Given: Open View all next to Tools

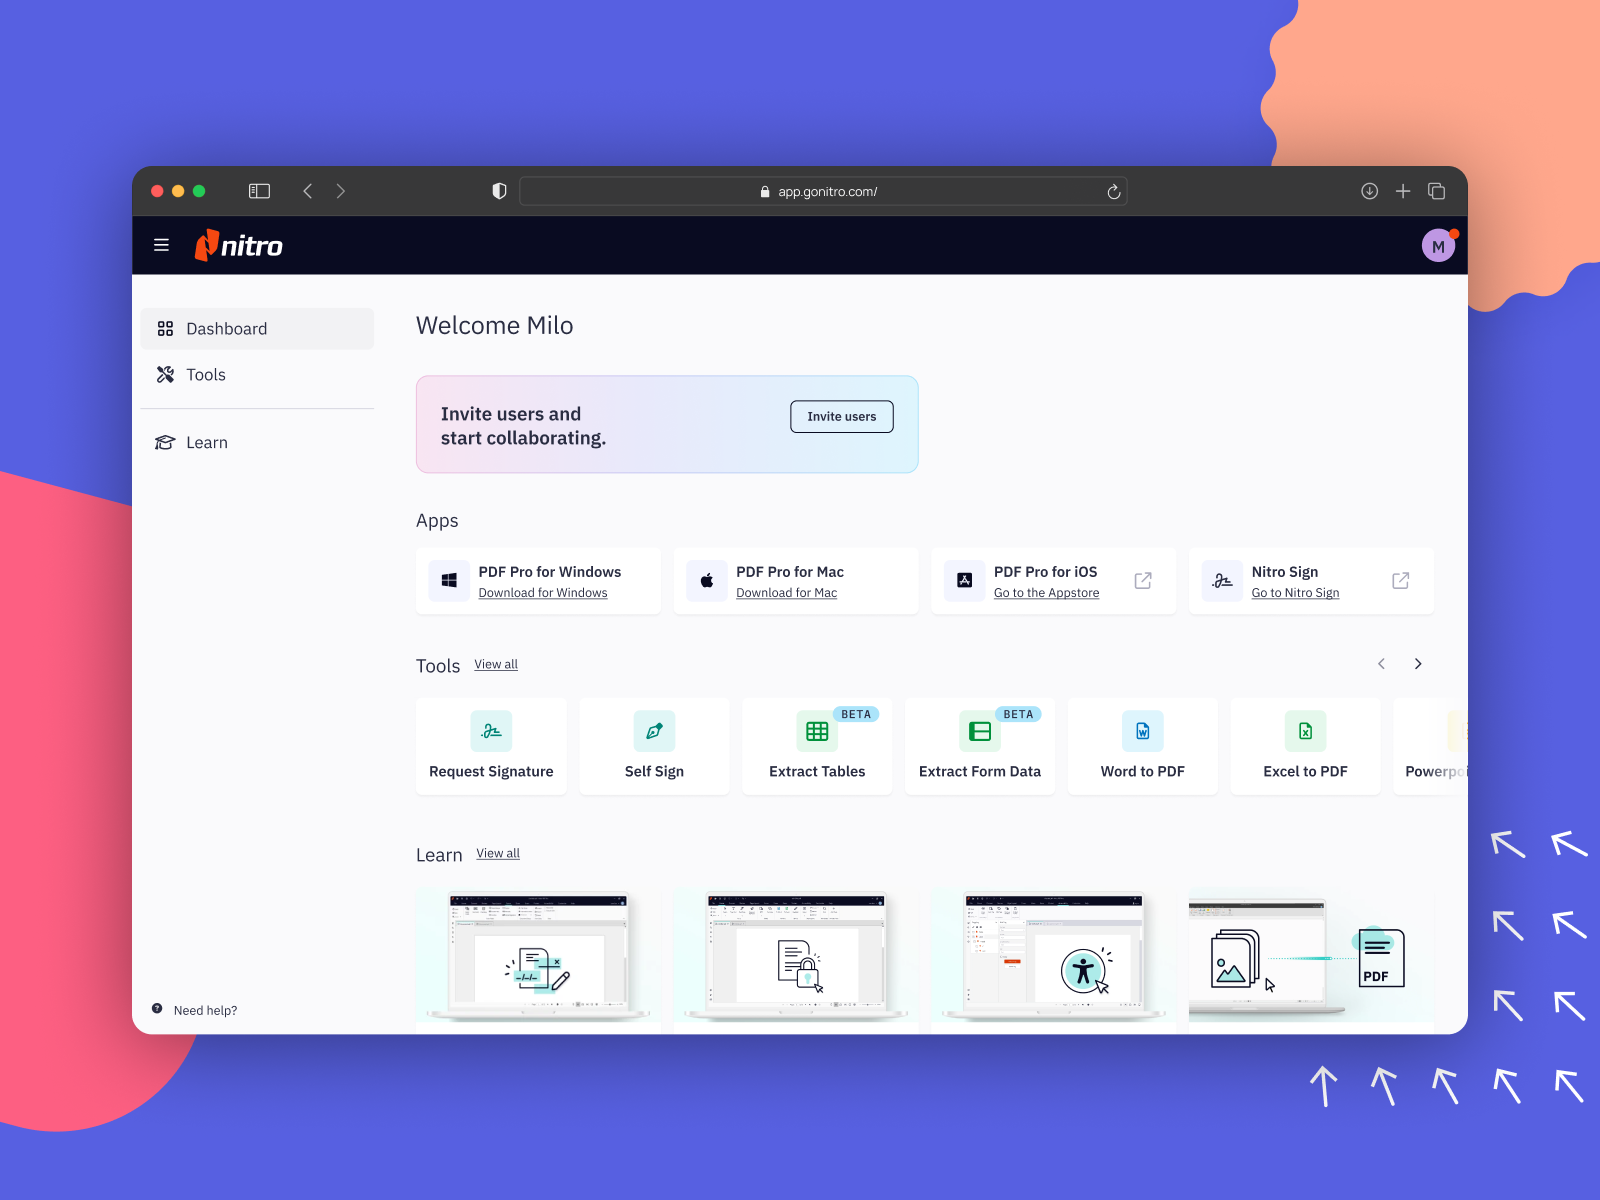Looking at the screenshot, I should [x=495, y=664].
